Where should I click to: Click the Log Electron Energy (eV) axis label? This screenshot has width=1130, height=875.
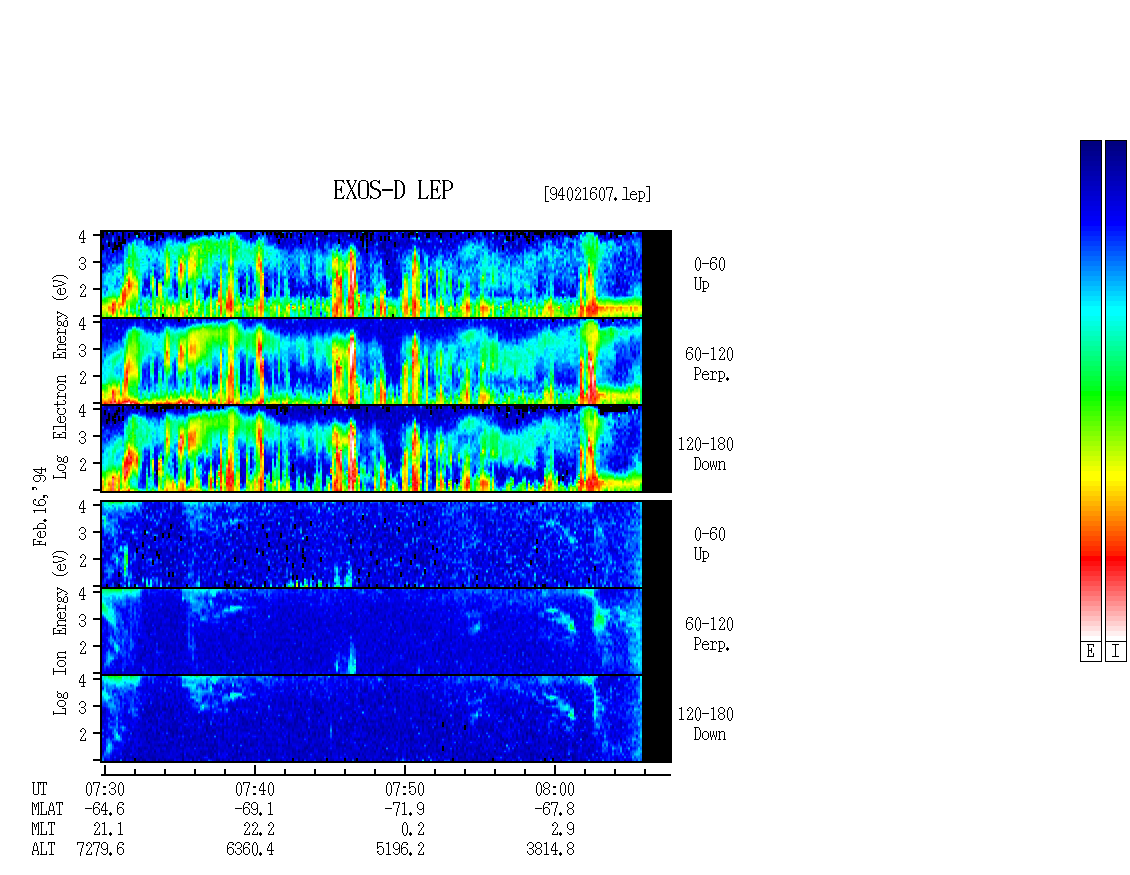(61, 376)
